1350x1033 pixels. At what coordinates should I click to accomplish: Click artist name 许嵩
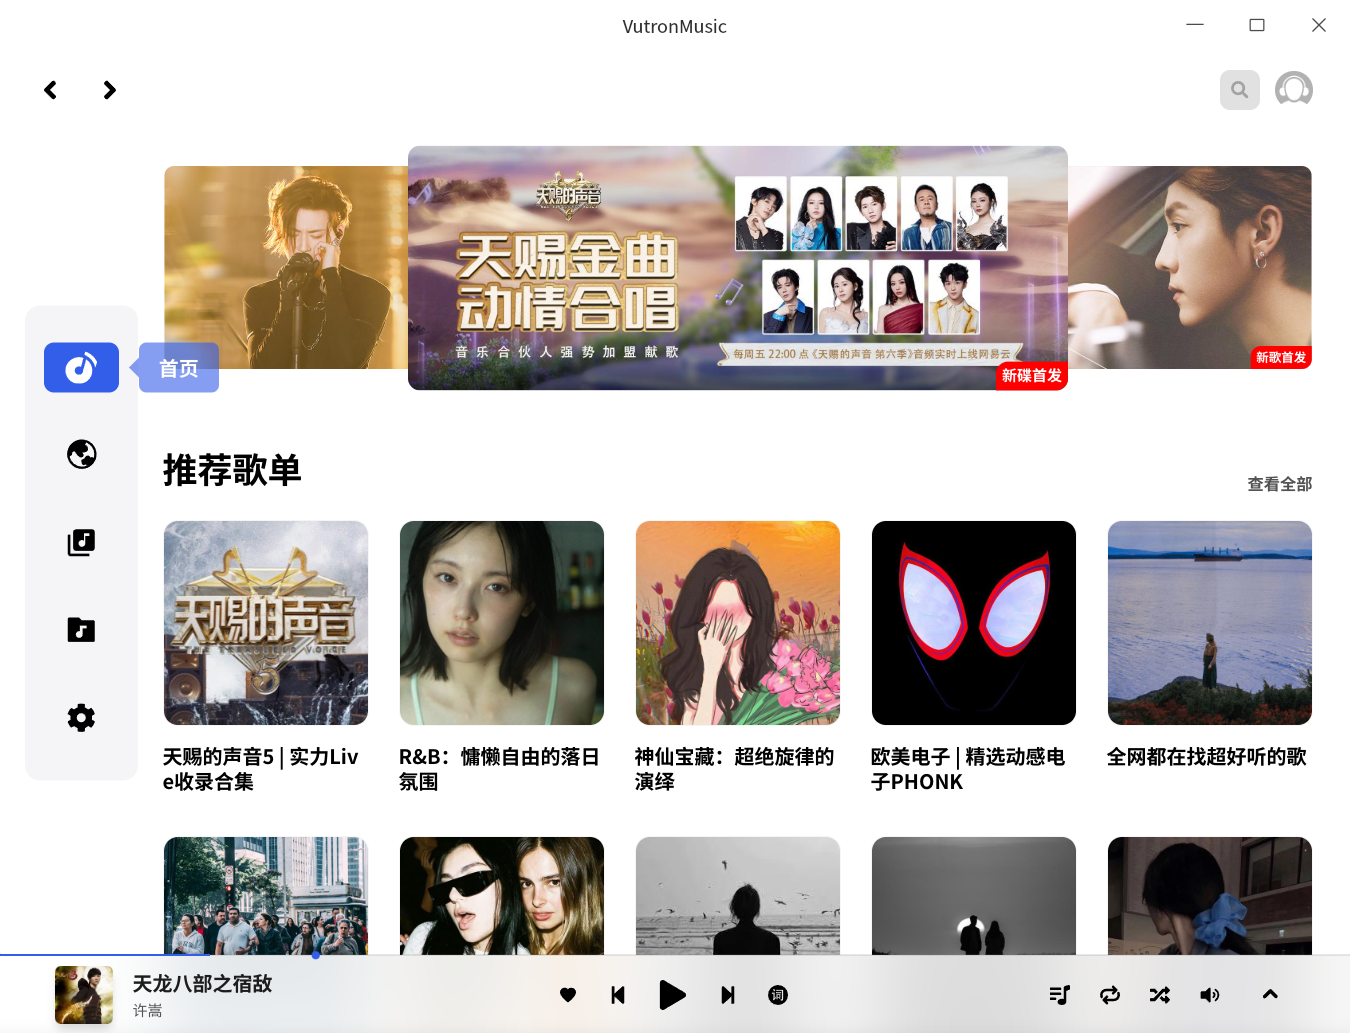[x=148, y=1011]
